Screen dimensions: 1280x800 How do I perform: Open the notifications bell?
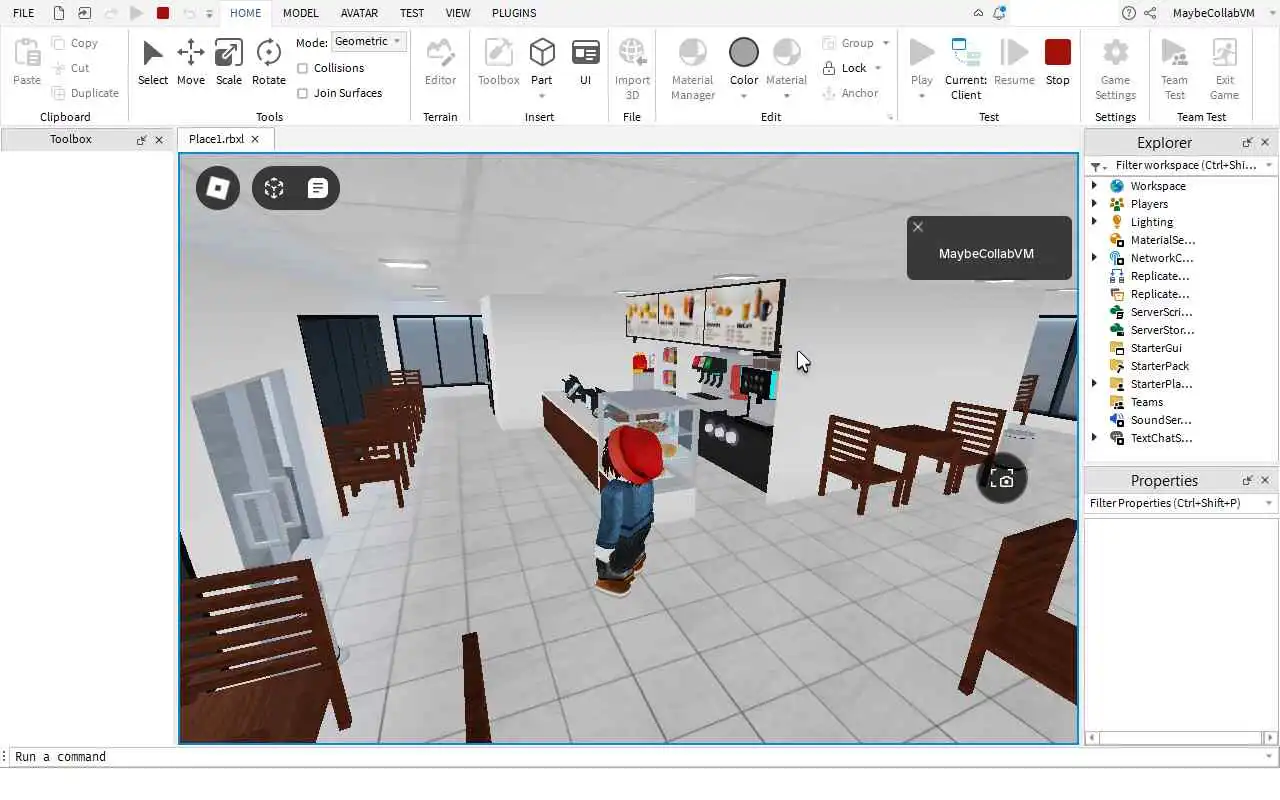[999, 13]
